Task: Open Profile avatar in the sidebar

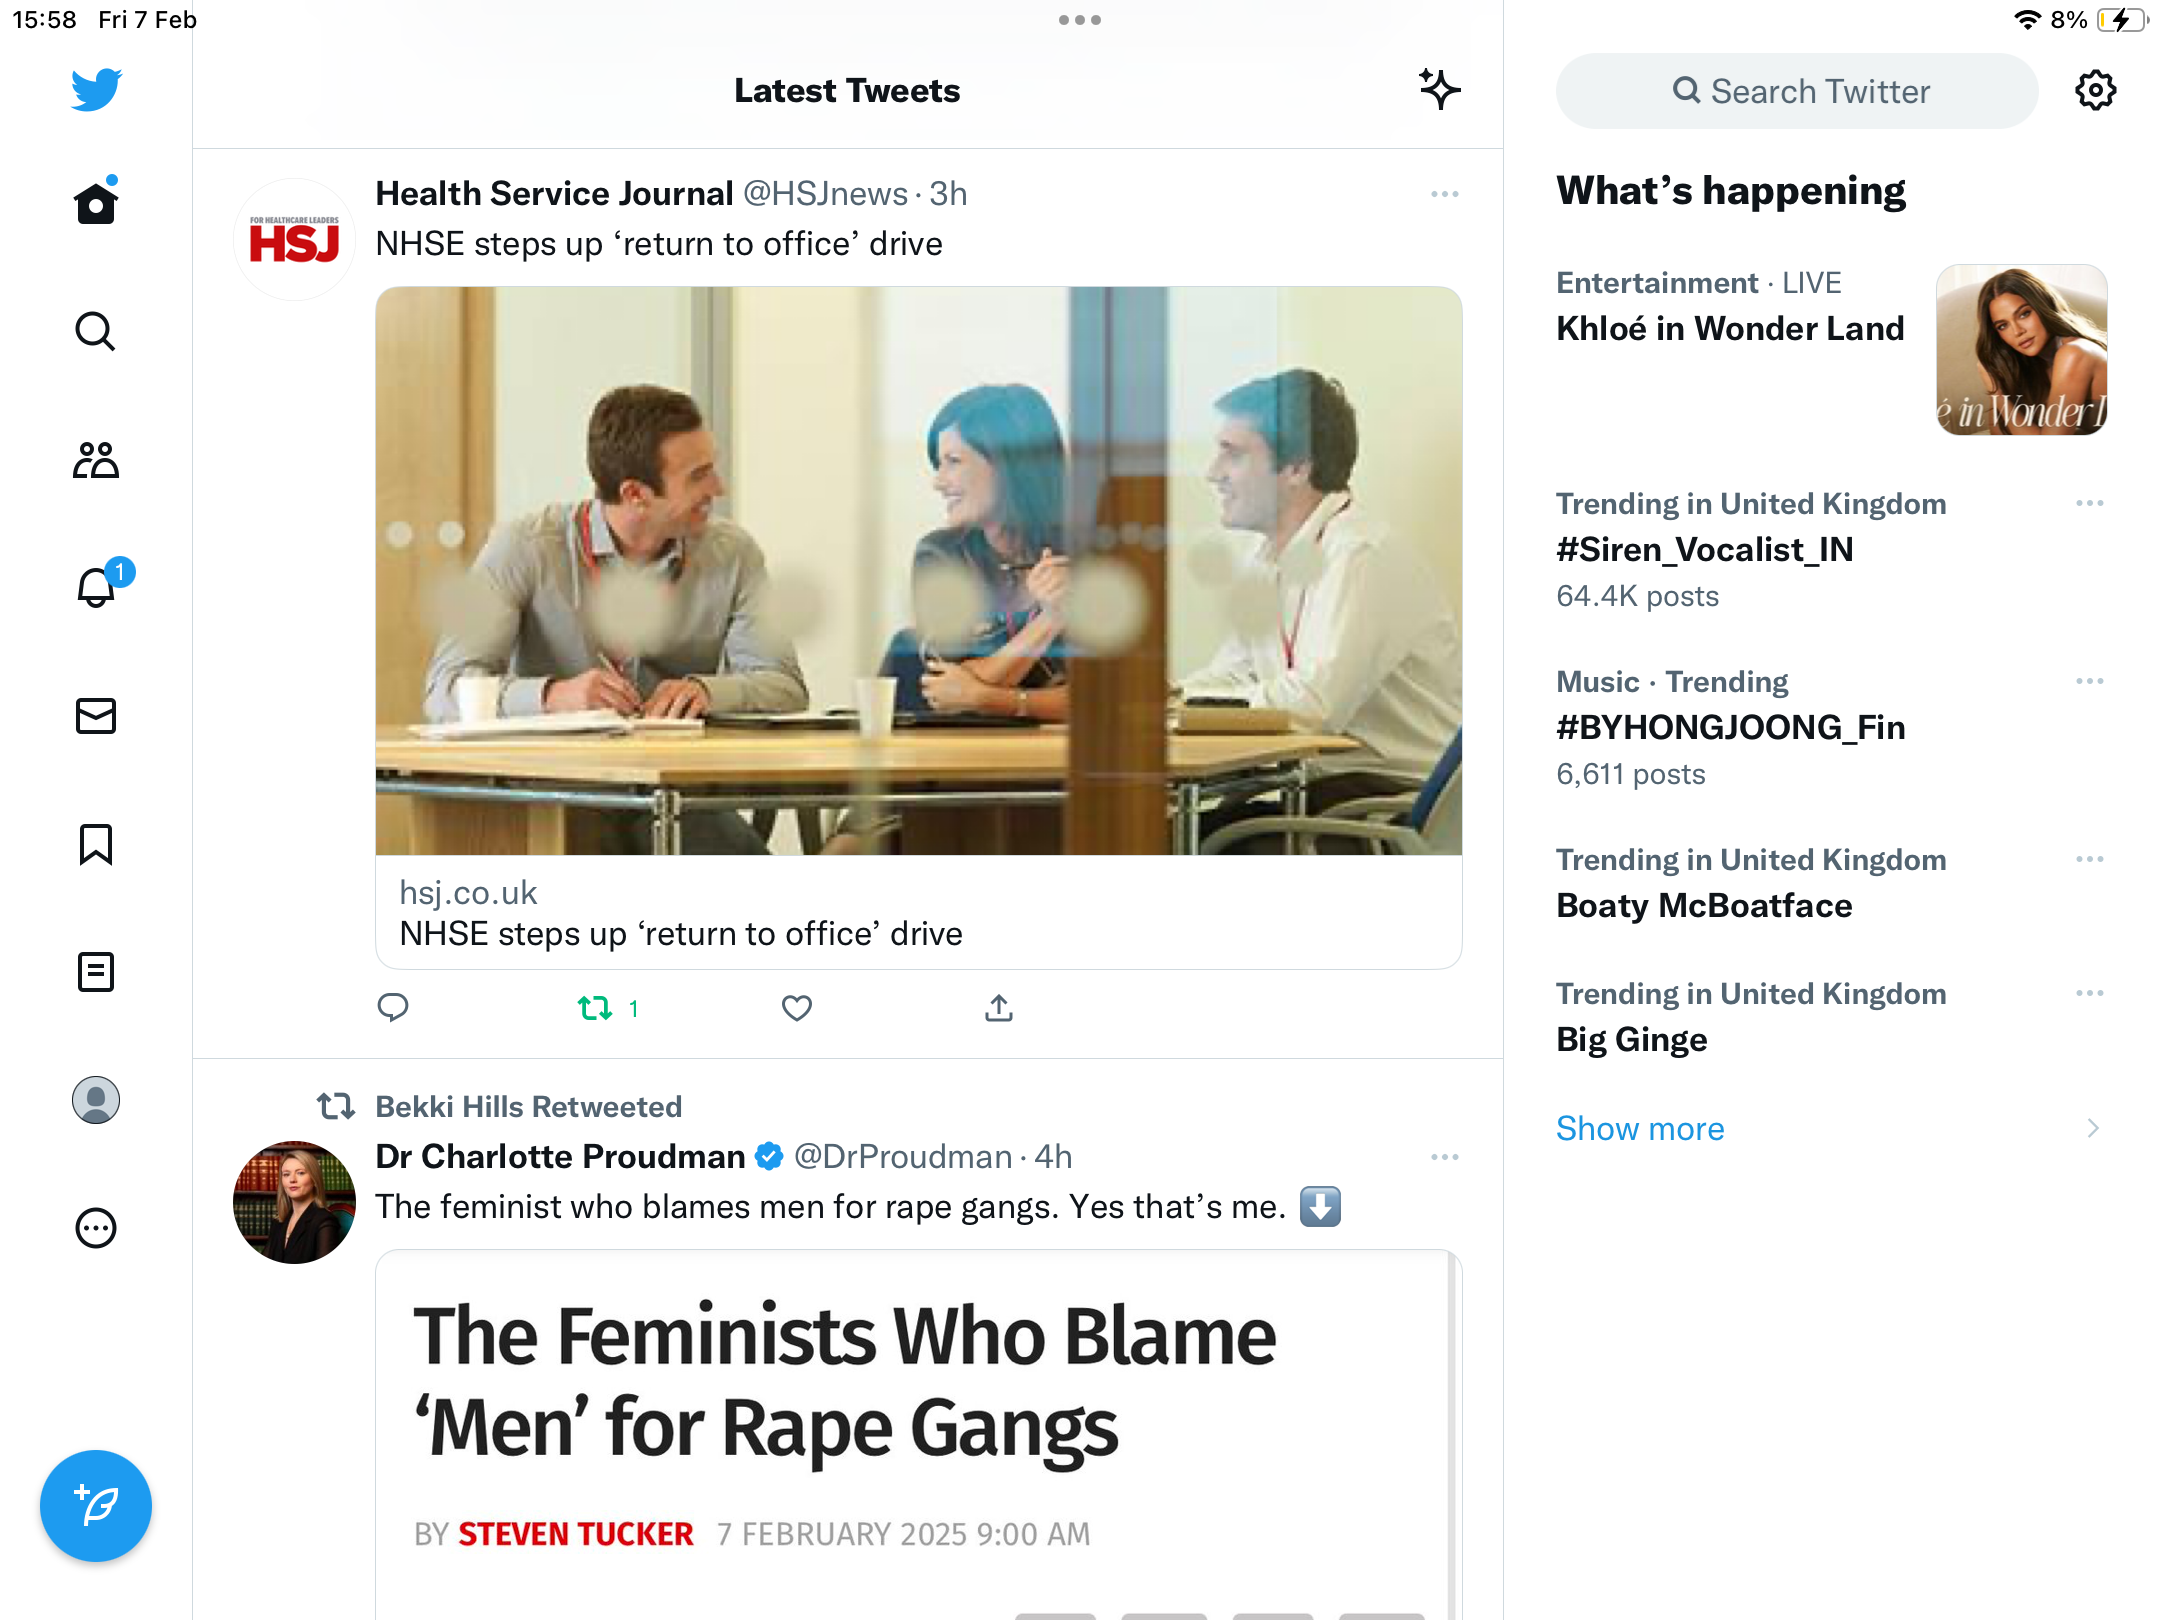Action: pos(96,1100)
